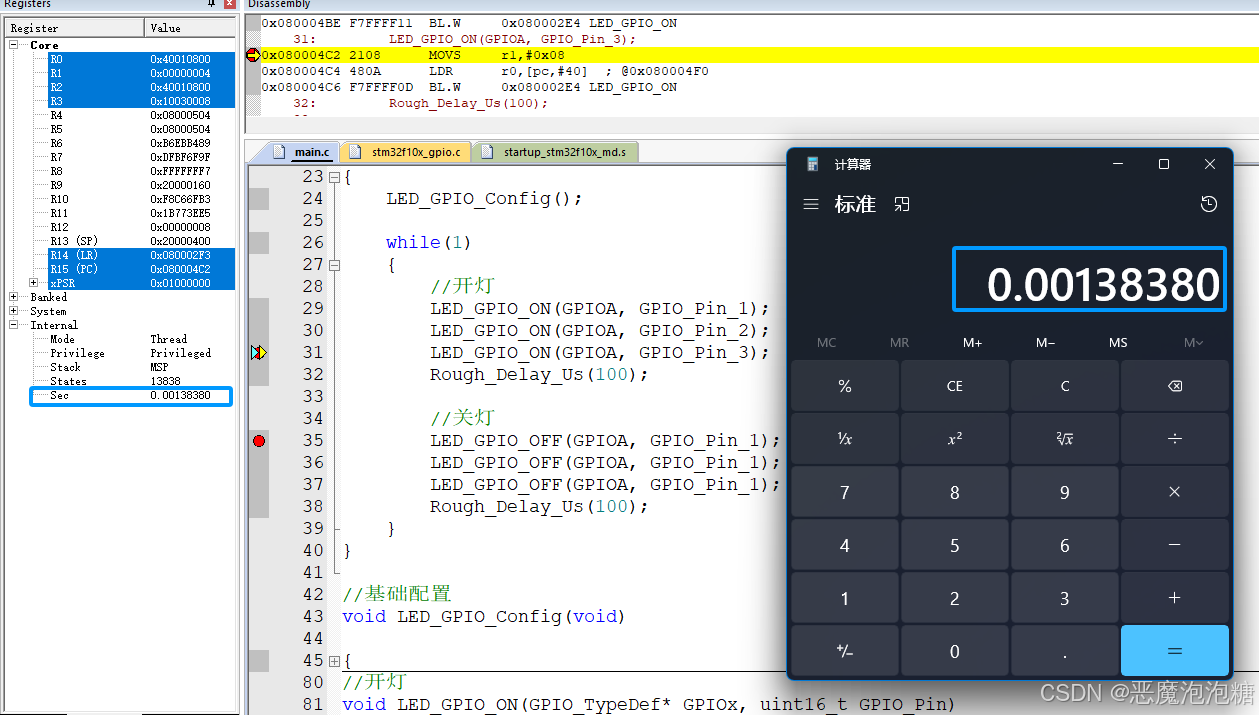
Task: Click digit 5 on Calculator keypad
Action: tap(955, 545)
